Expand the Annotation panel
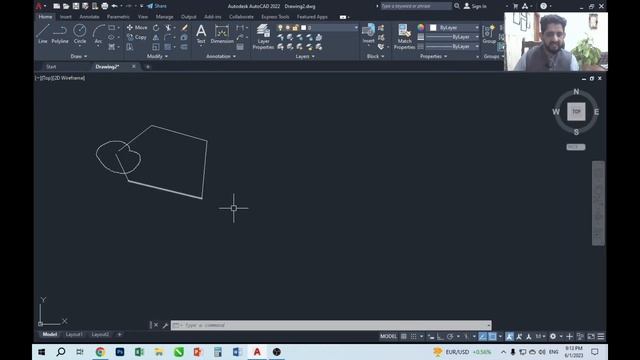The image size is (640, 360). 221,56
